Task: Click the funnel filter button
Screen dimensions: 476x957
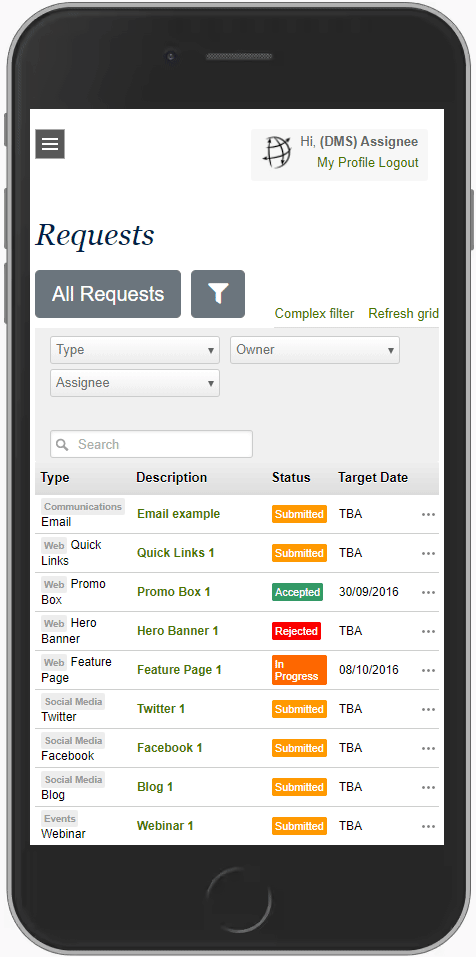Action: pos(218,294)
